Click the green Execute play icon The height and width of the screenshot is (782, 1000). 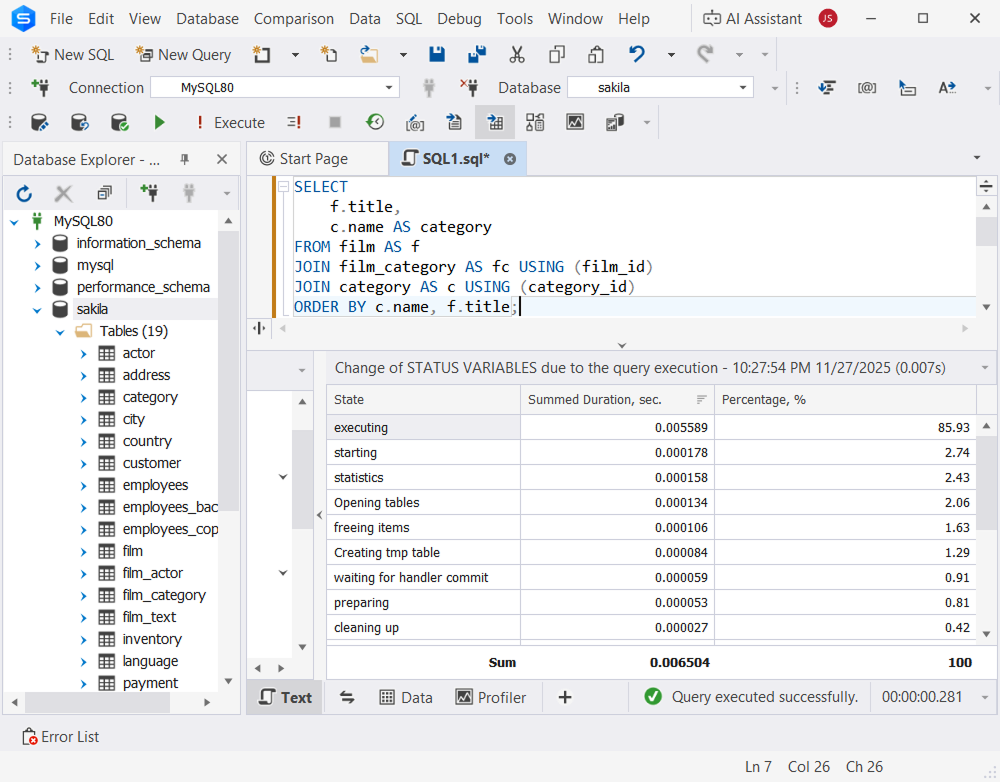click(159, 122)
